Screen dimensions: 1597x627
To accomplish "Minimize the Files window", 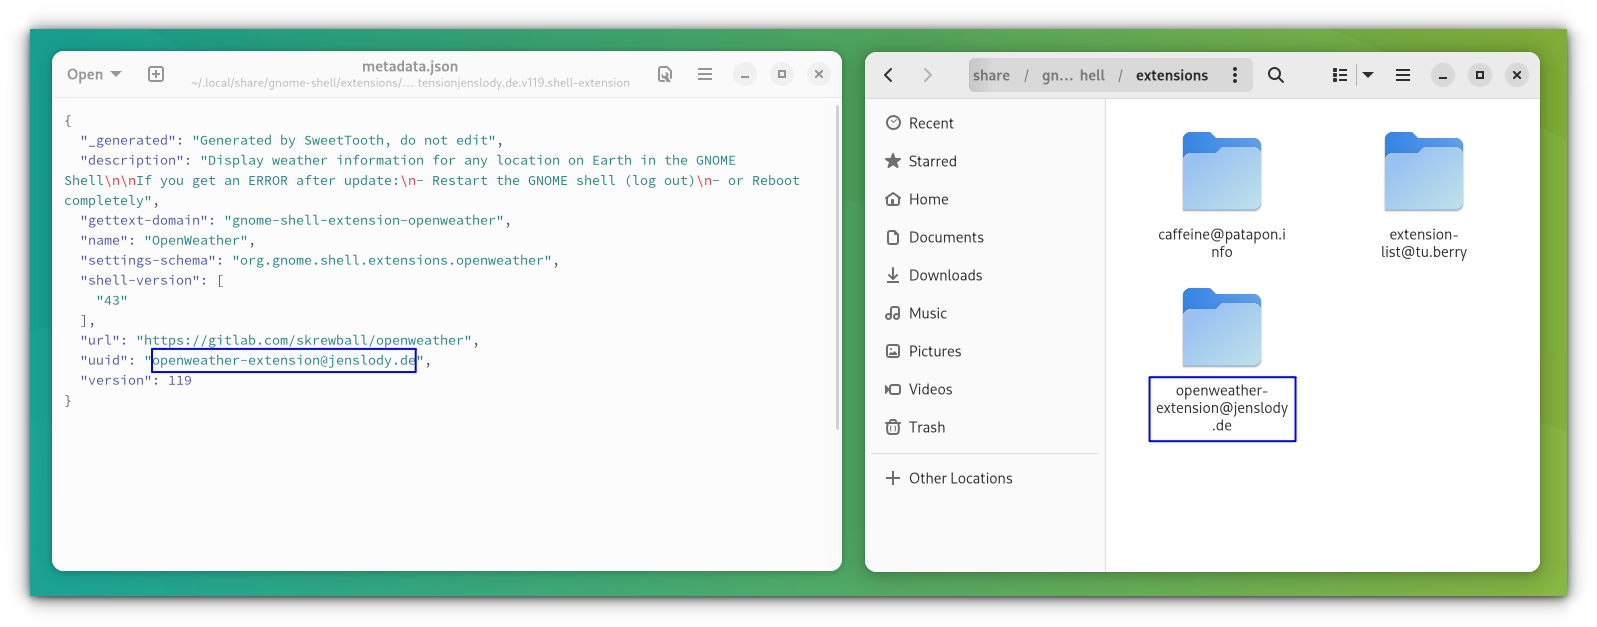I will point(1443,75).
